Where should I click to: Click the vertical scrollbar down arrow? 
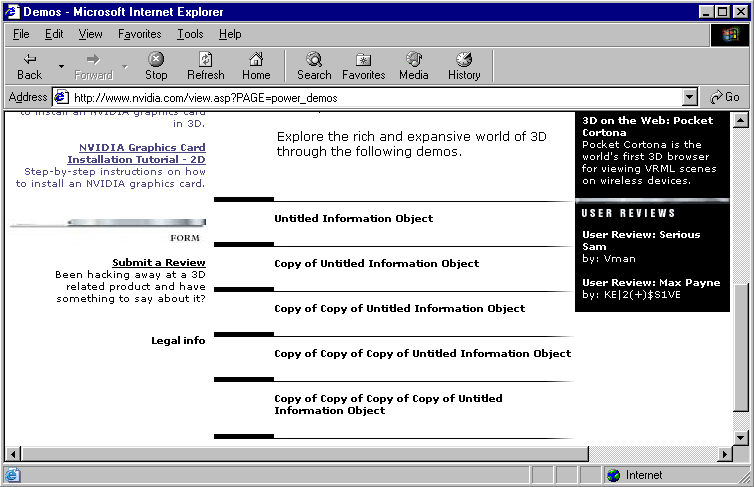coord(741,438)
